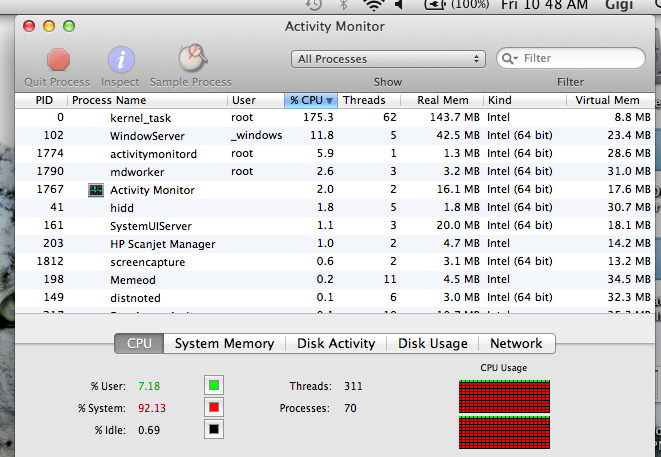The width and height of the screenshot is (661, 457).
Task: Sort by Virtual Mem column header
Action: tap(610, 100)
